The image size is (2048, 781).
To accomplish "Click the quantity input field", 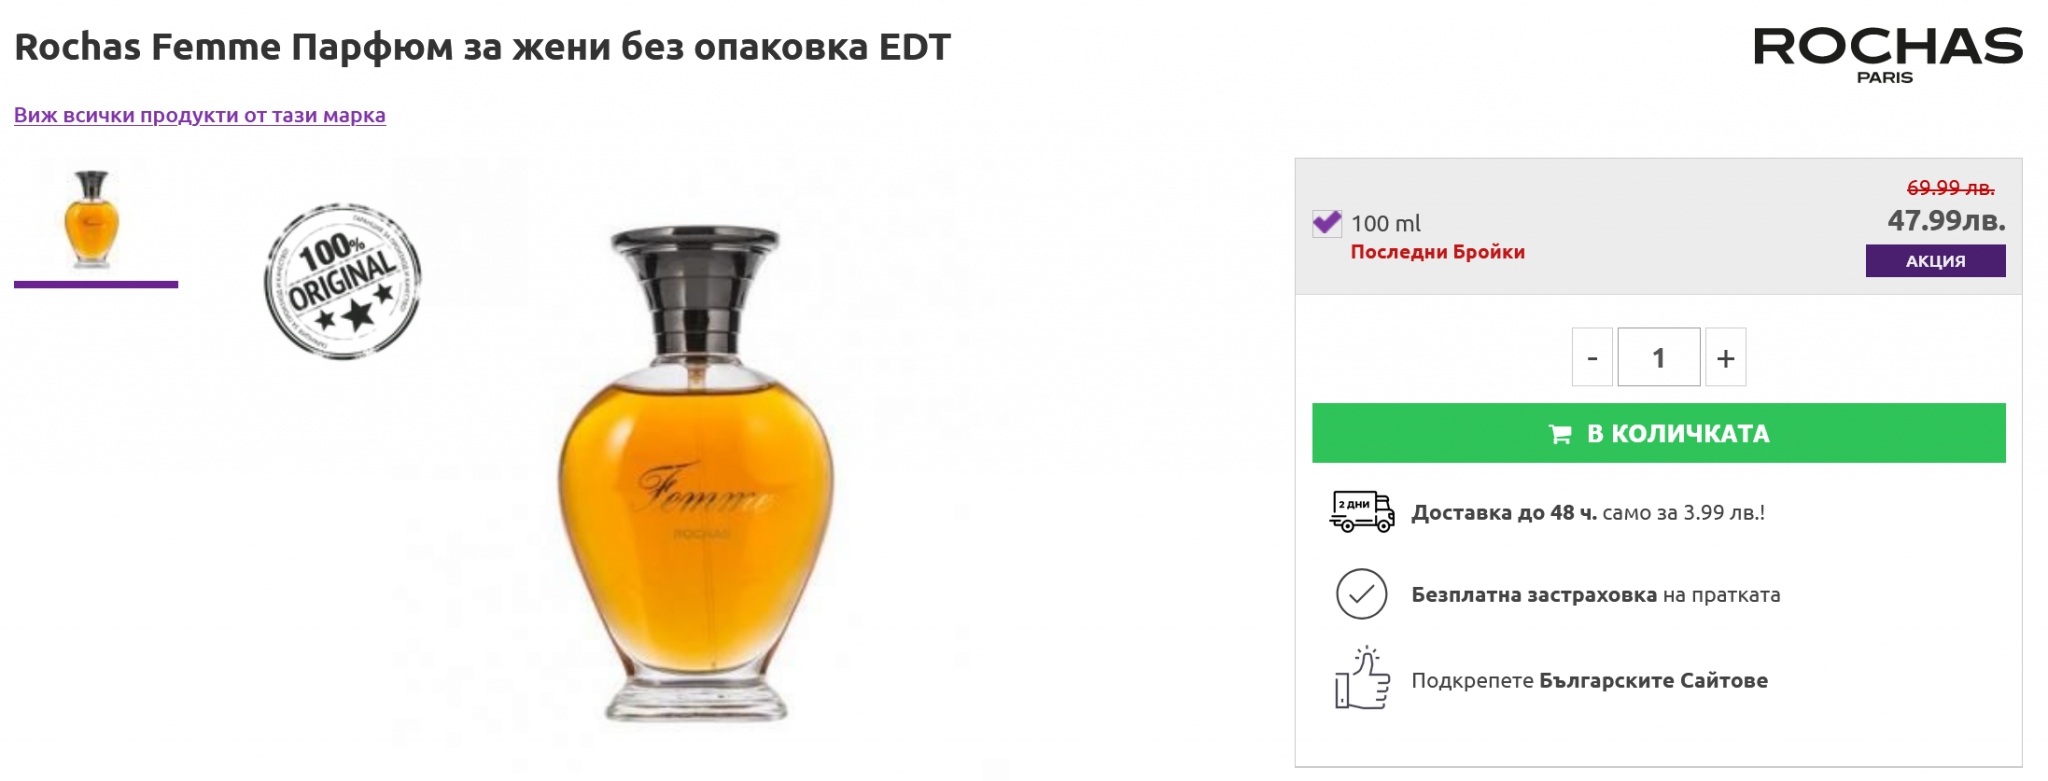I will [x=1658, y=357].
